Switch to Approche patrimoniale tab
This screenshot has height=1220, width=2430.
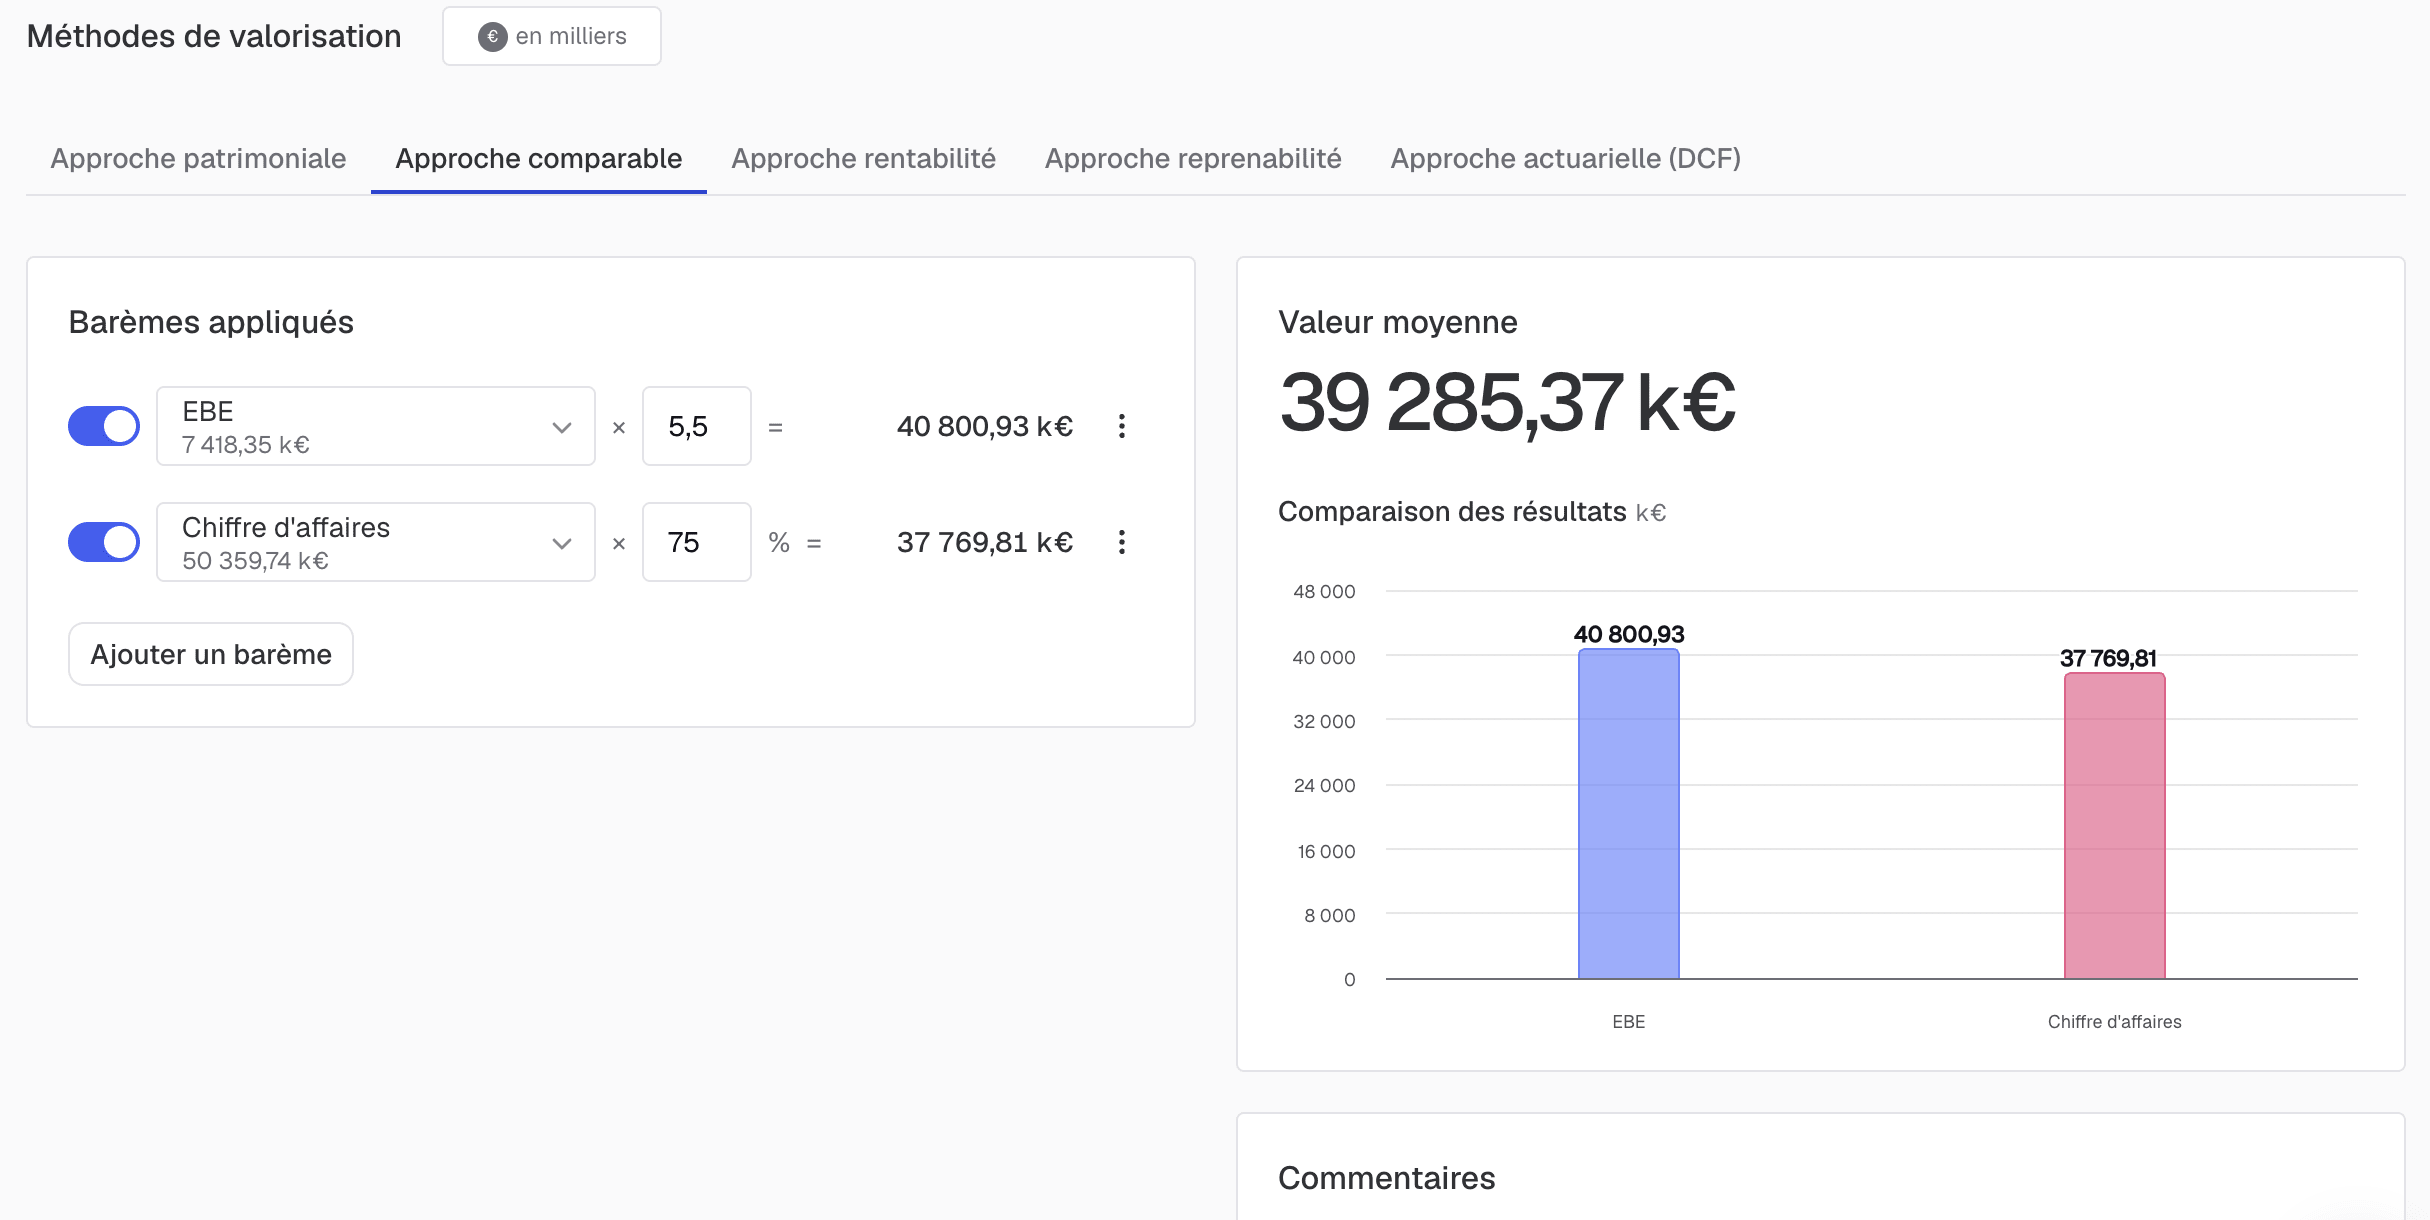pyautogui.click(x=198, y=158)
